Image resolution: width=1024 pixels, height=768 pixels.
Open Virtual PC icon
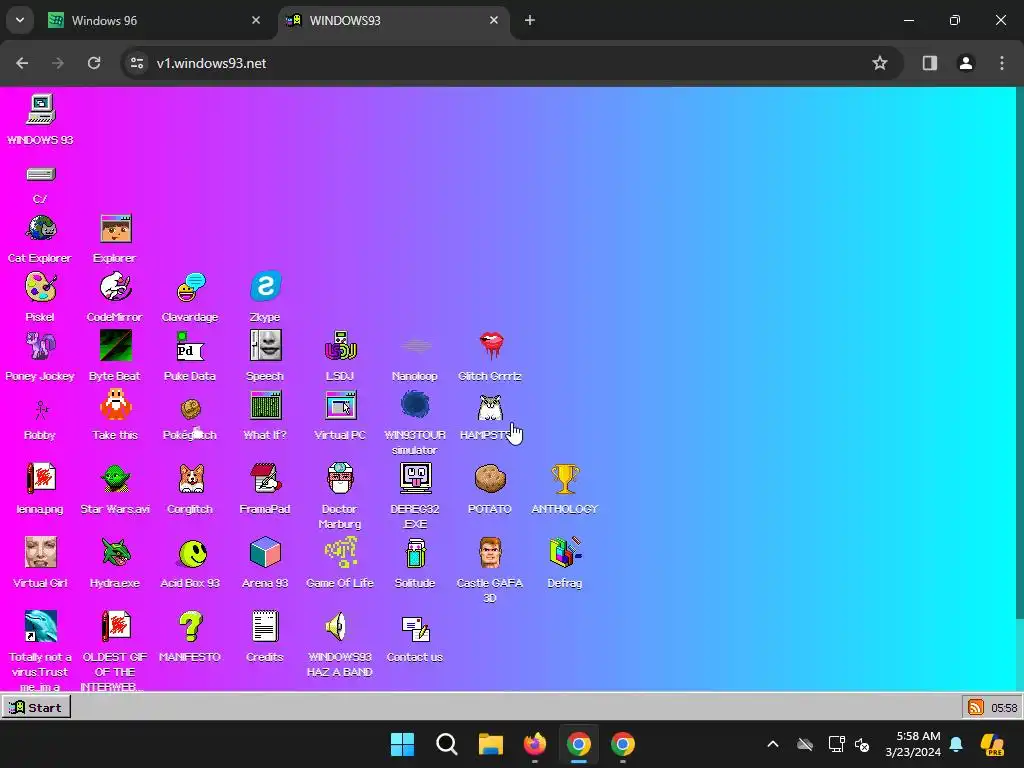340,405
